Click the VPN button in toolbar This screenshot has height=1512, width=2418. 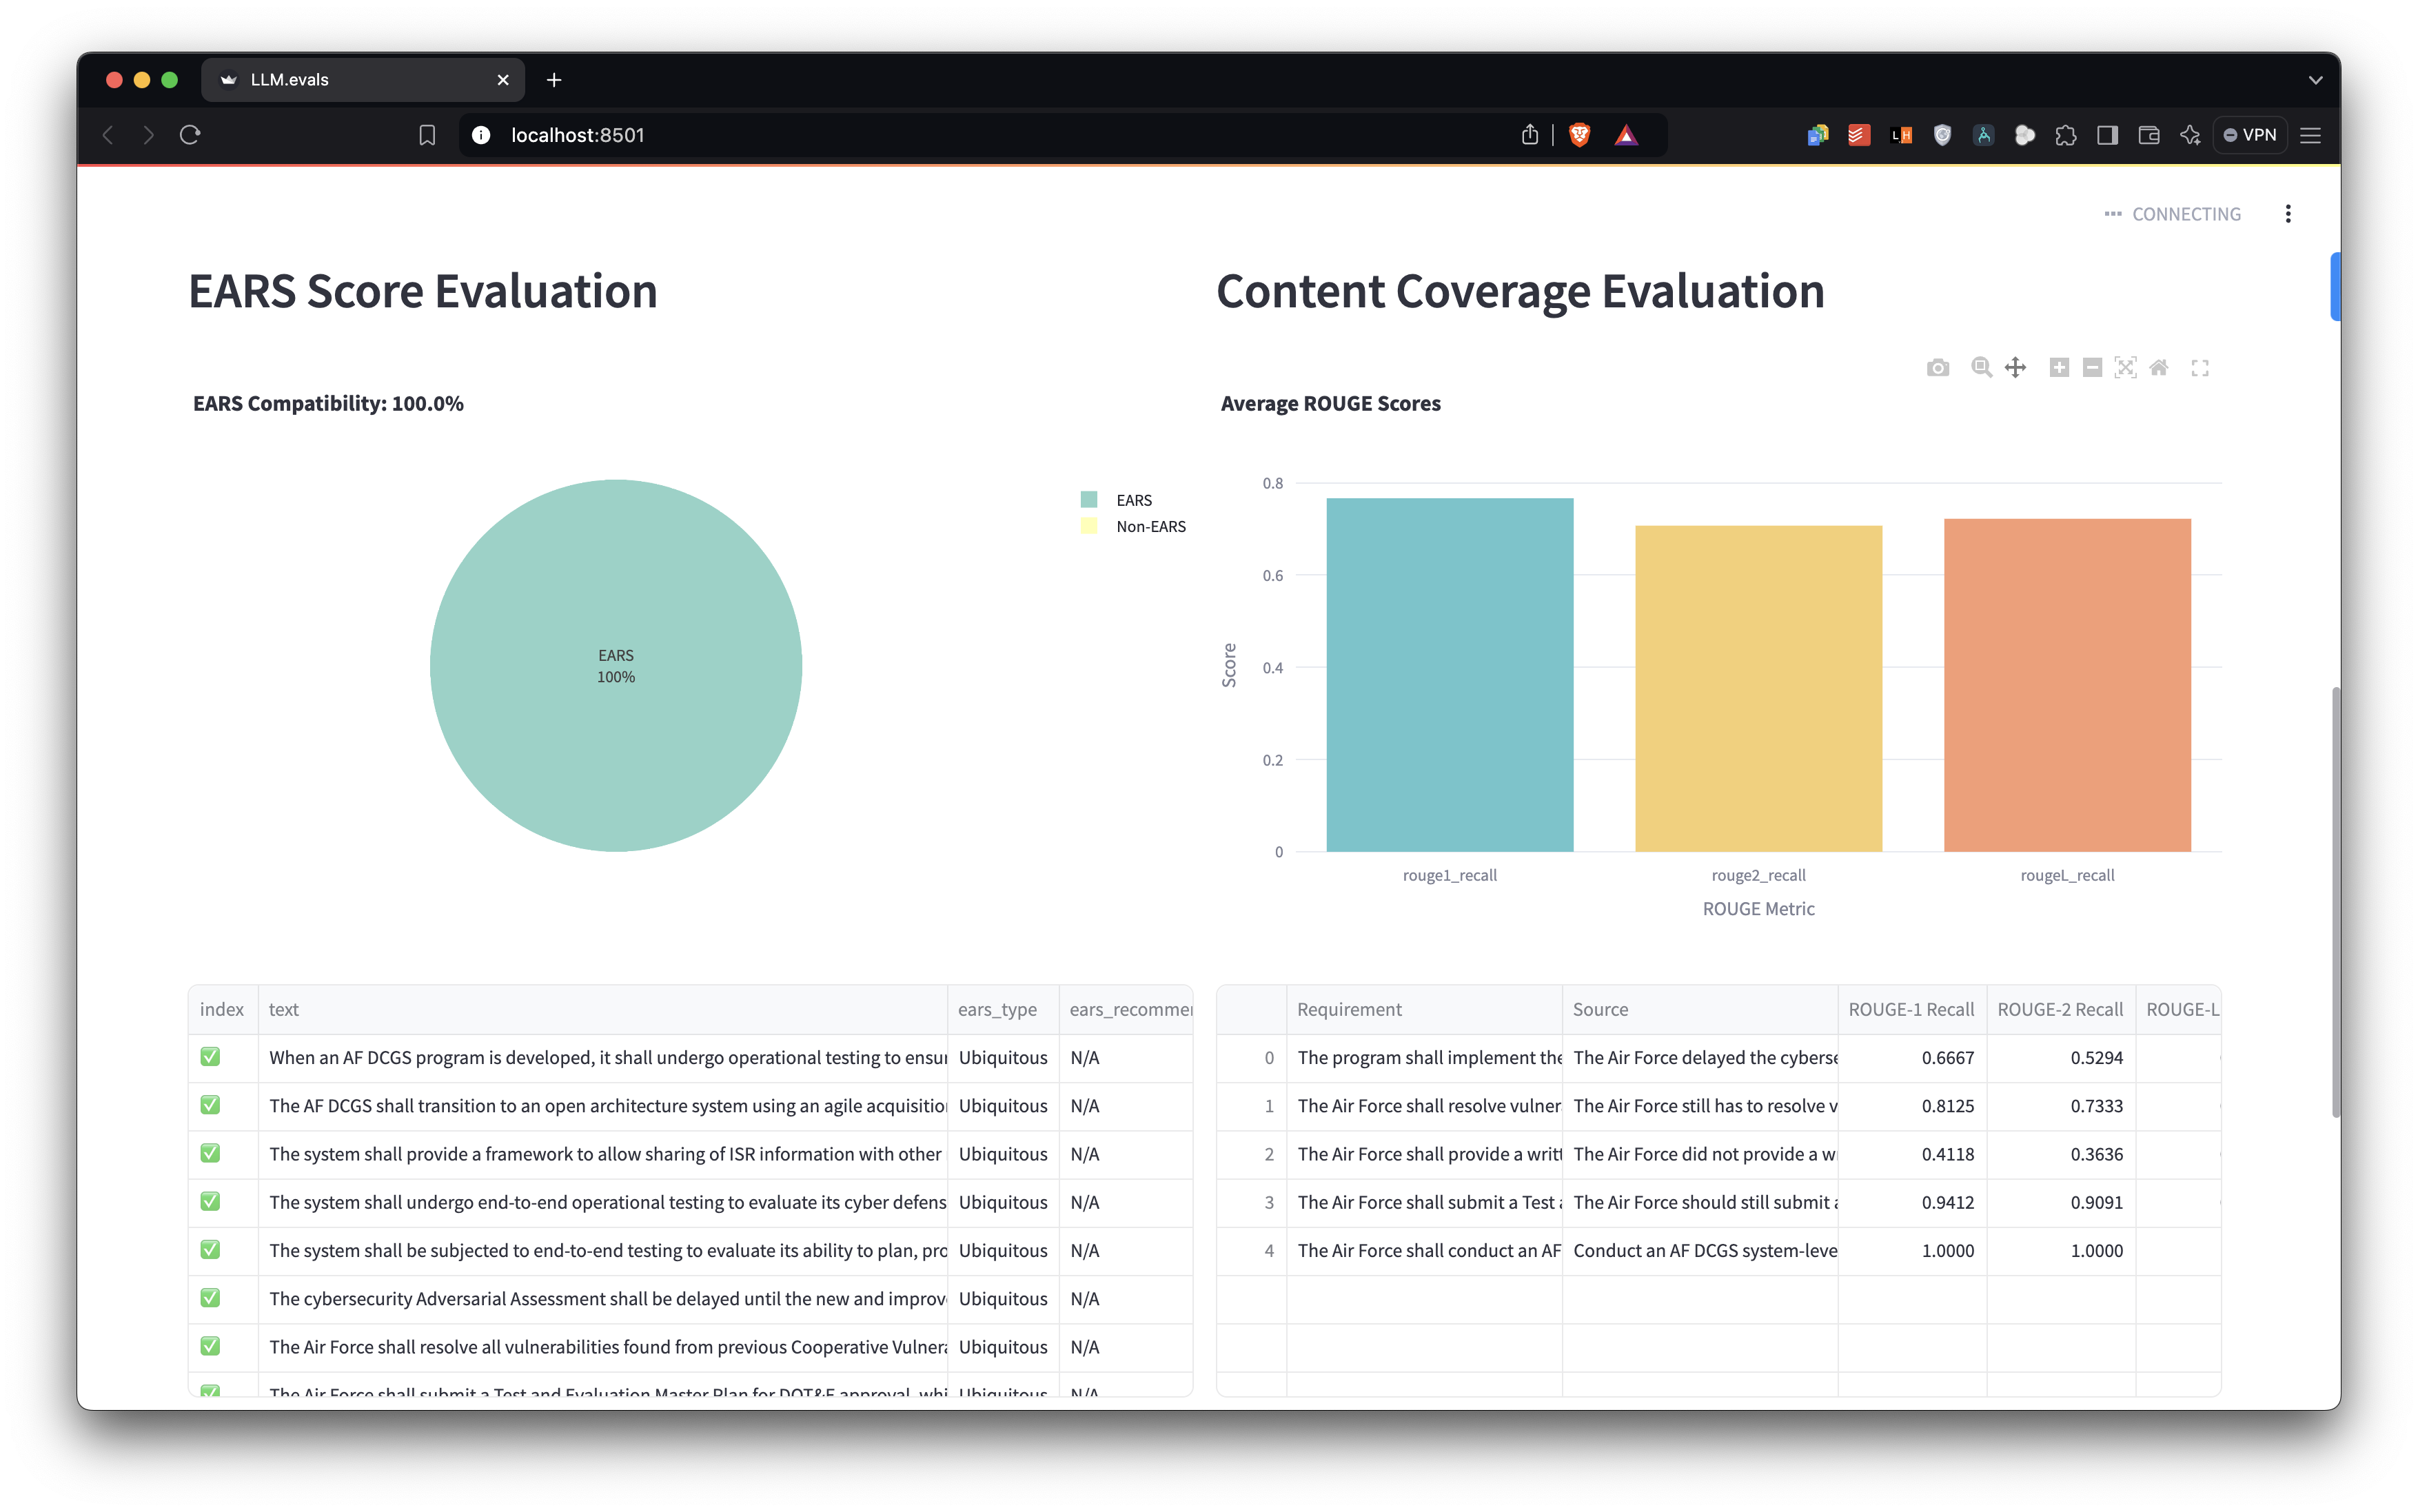[x=2250, y=135]
